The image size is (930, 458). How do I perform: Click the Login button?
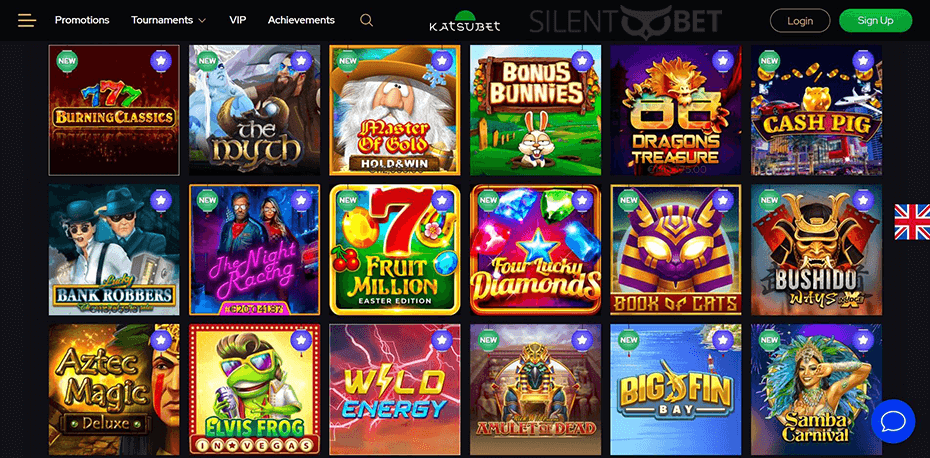[800, 21]
